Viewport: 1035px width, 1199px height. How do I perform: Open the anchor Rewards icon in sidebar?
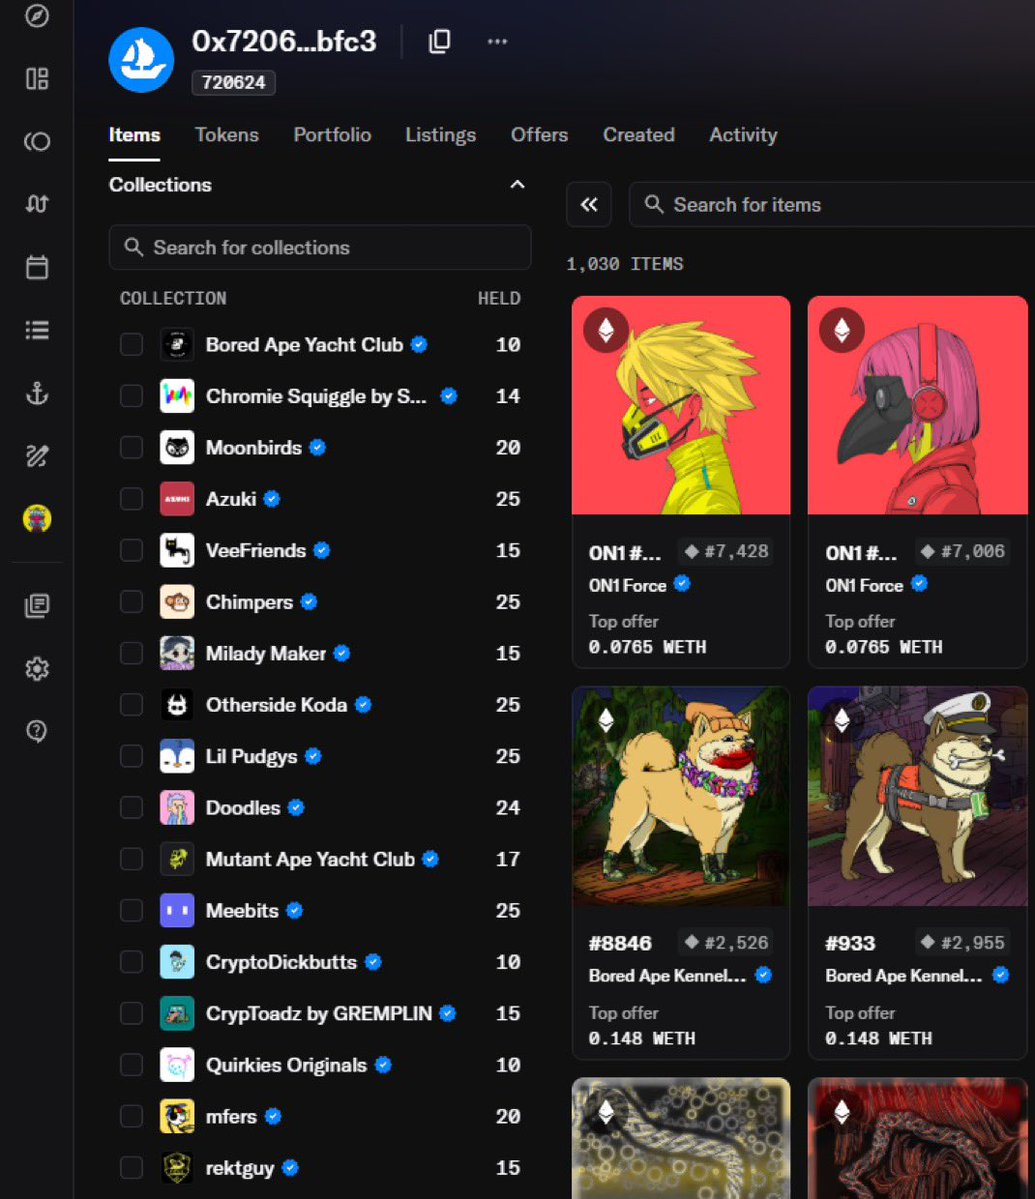click(37, 393)
